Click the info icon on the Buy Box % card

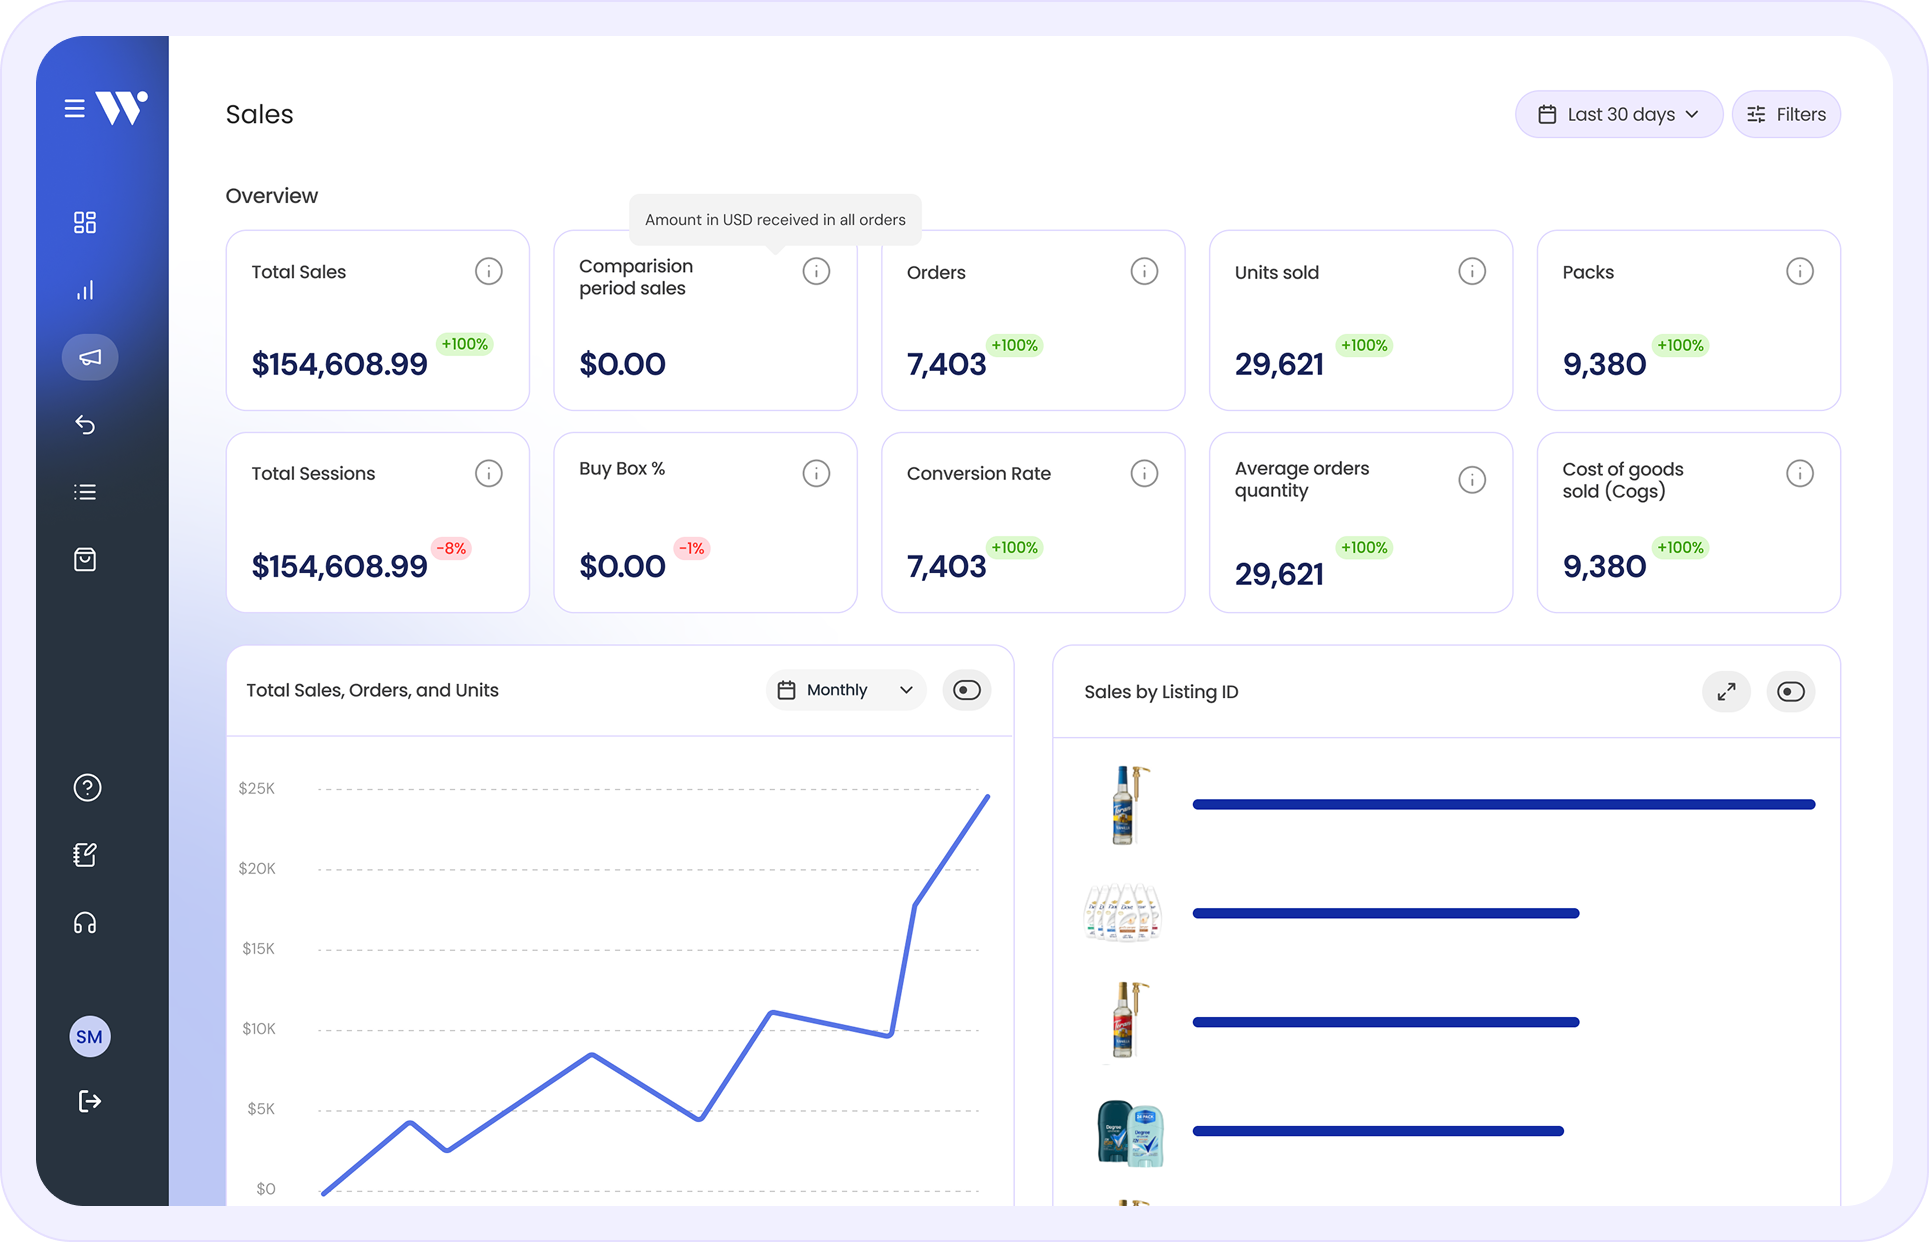coord(816,473)
